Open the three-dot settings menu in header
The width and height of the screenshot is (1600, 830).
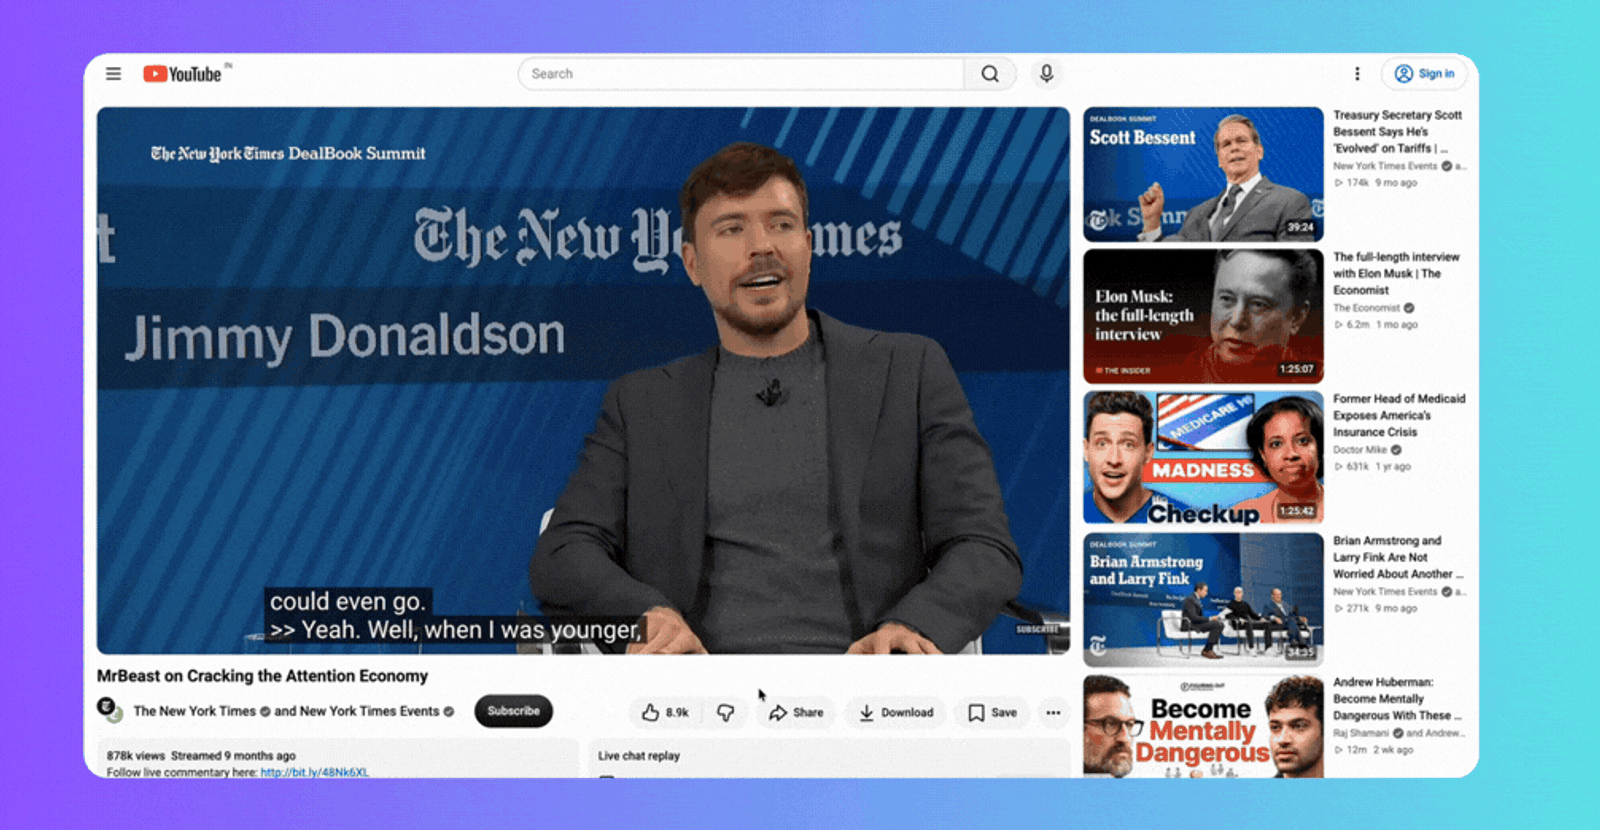pyautogui.click(x=1357, y=74)
